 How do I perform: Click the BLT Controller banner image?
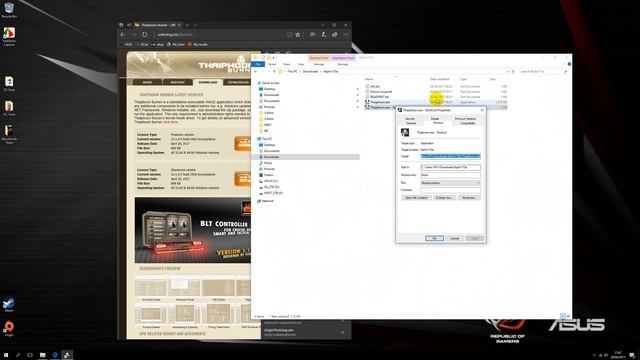(x=193, y=230)
